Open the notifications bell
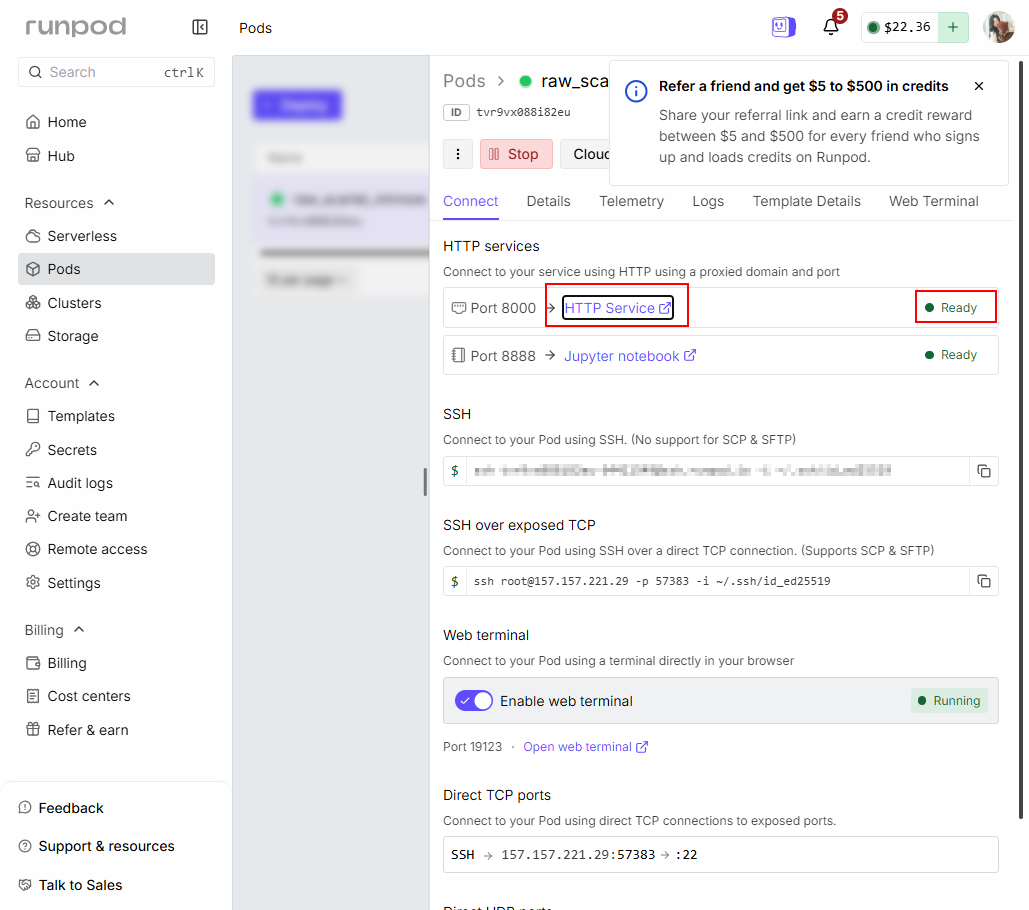Screen dimensions: 1029x910 [x=831, y=27]
